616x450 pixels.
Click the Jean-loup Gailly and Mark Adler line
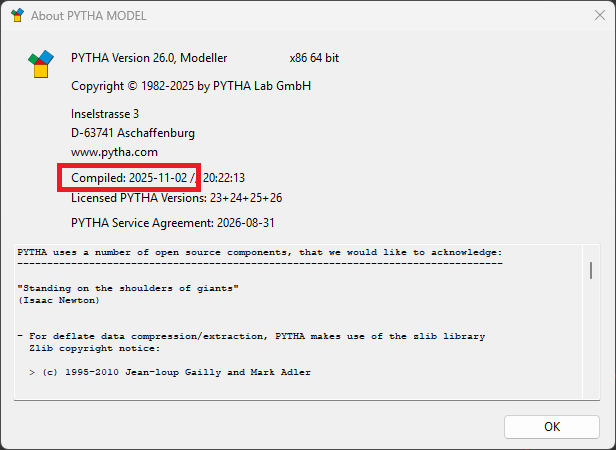170,372
